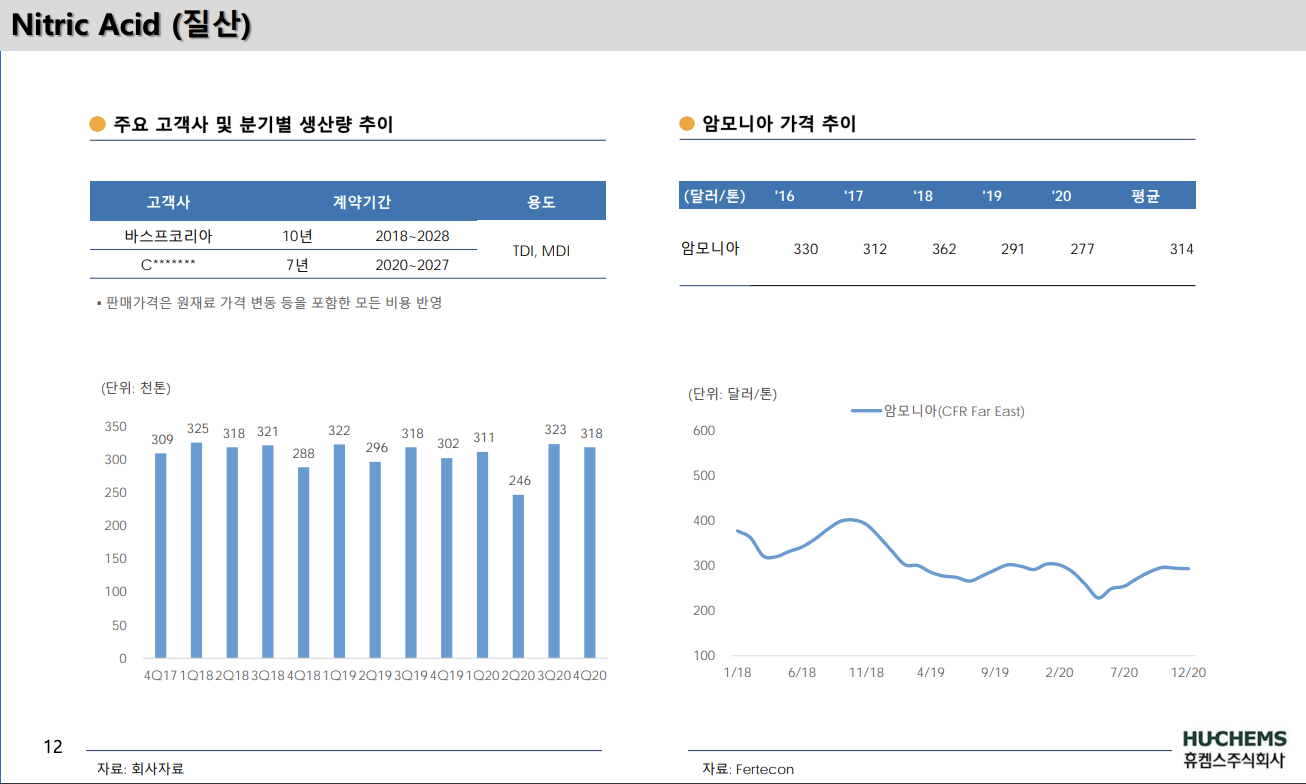The image size is (1306, 784).
Task: Click the TDI, MDI usage cell
Action: 541,250
